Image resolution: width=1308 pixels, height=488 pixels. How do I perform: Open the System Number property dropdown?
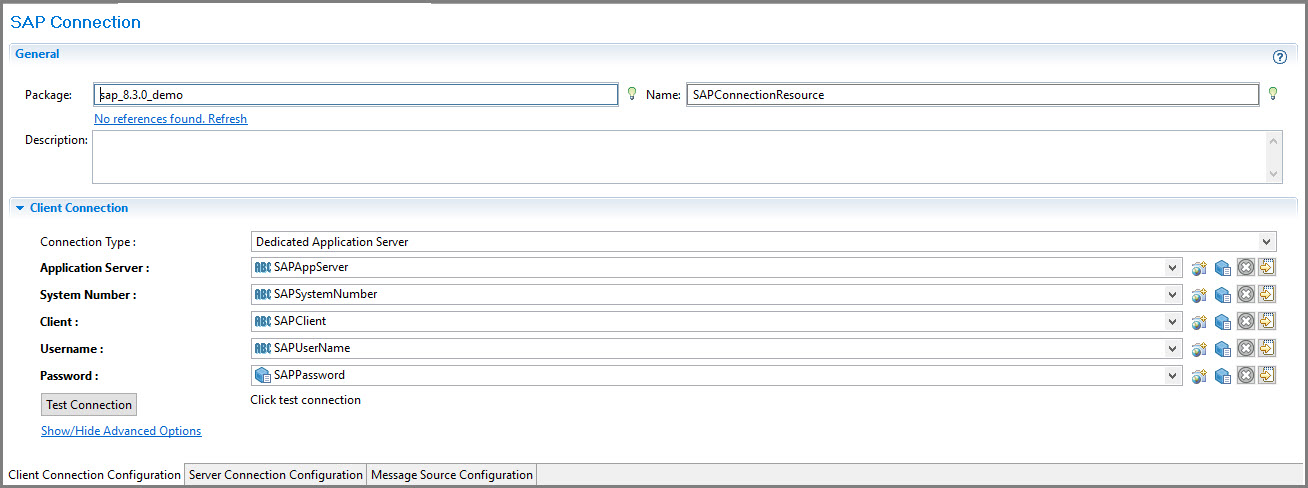coord(1172,295)
